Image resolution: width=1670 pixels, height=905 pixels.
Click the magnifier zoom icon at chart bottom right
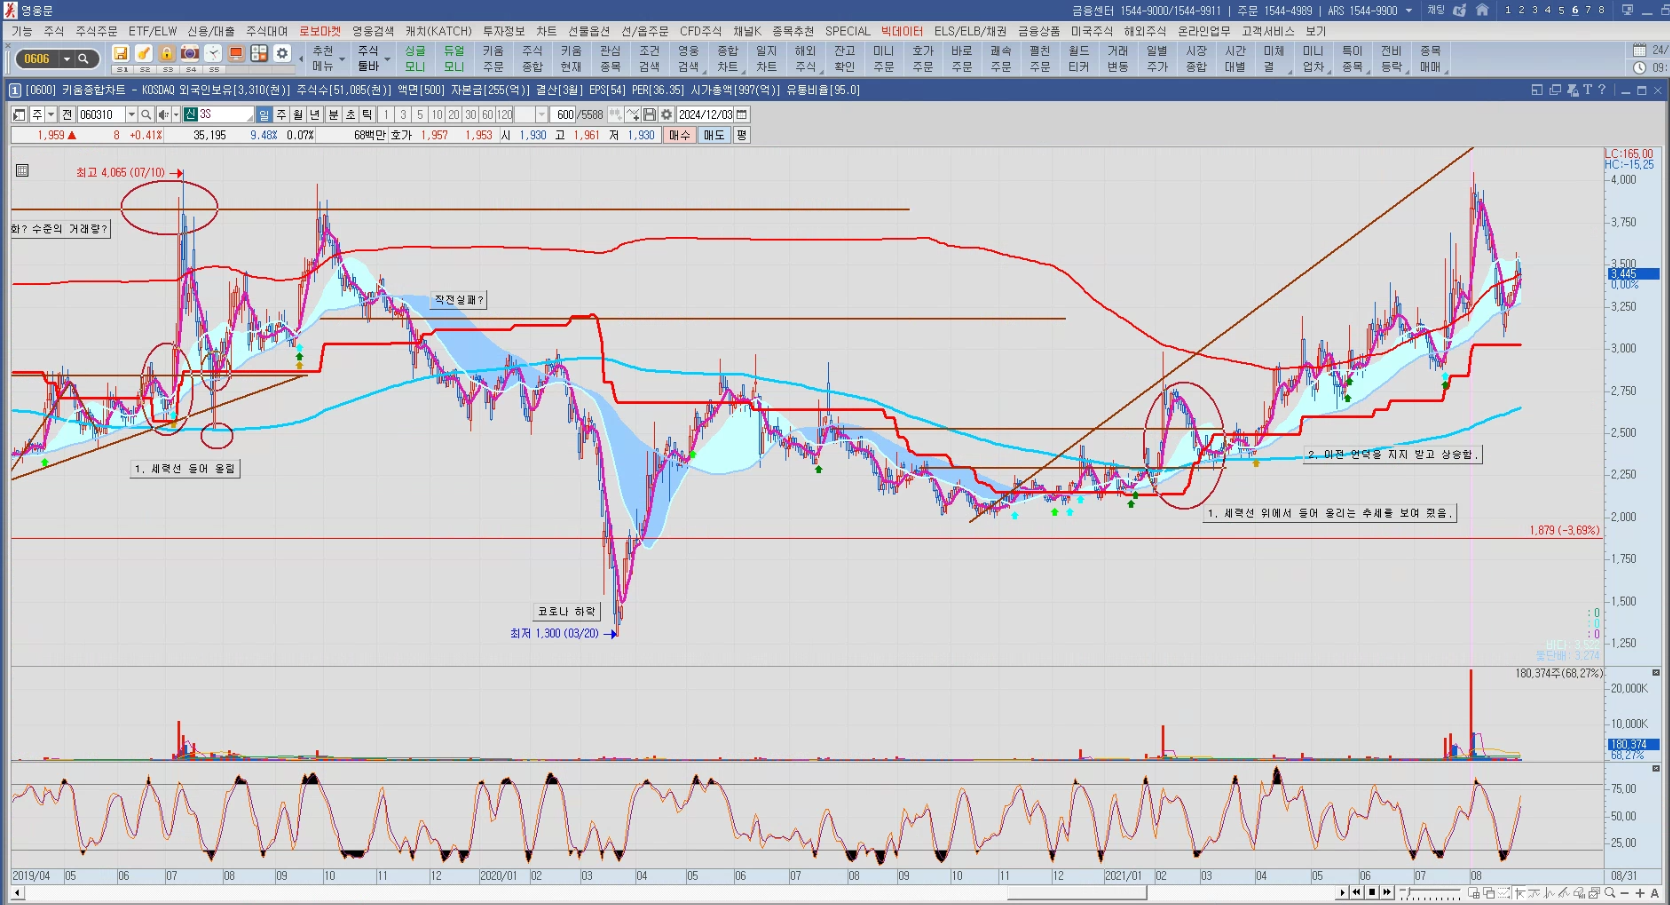pos(1610,893)
